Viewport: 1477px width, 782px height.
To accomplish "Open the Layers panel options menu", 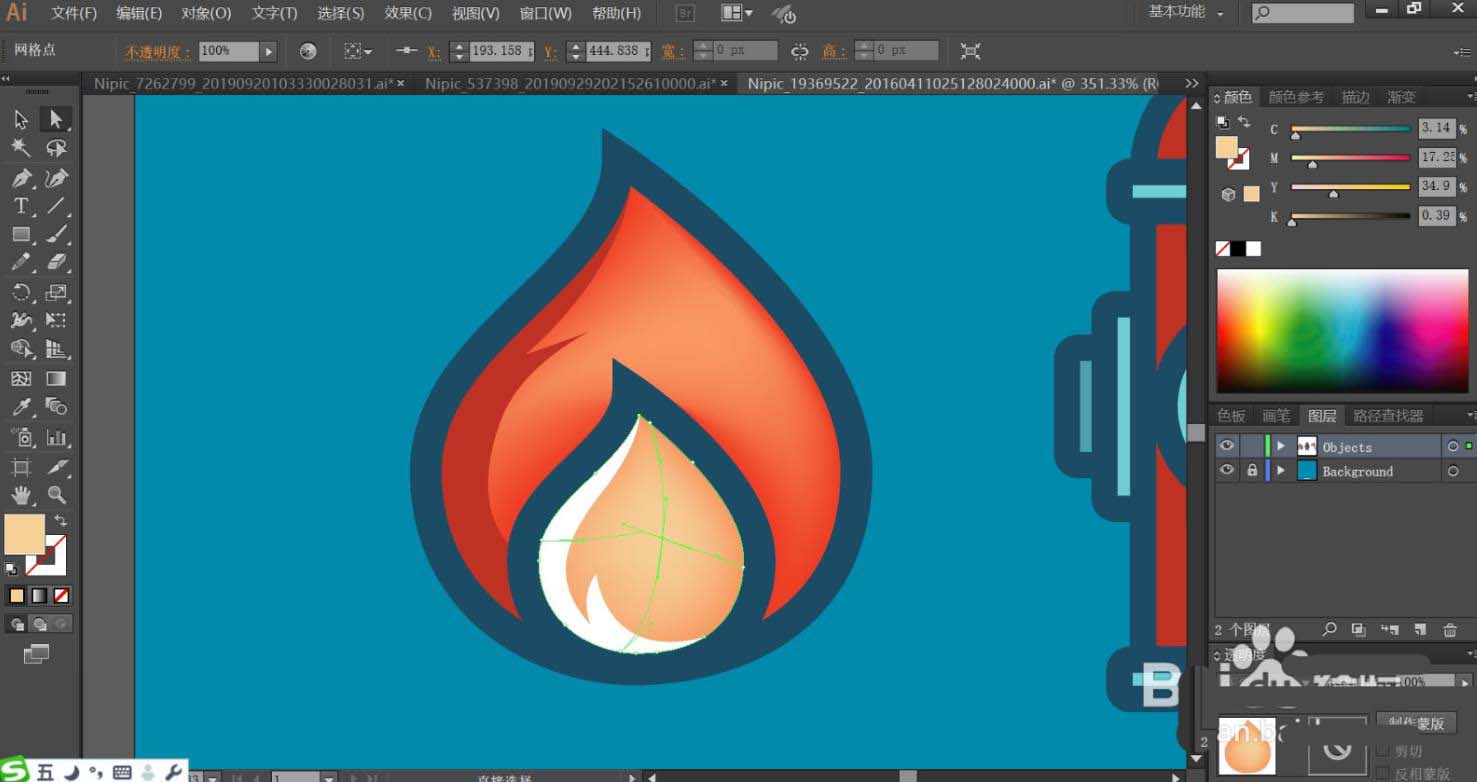I will pyautogui.click(x=1469, y=415).
